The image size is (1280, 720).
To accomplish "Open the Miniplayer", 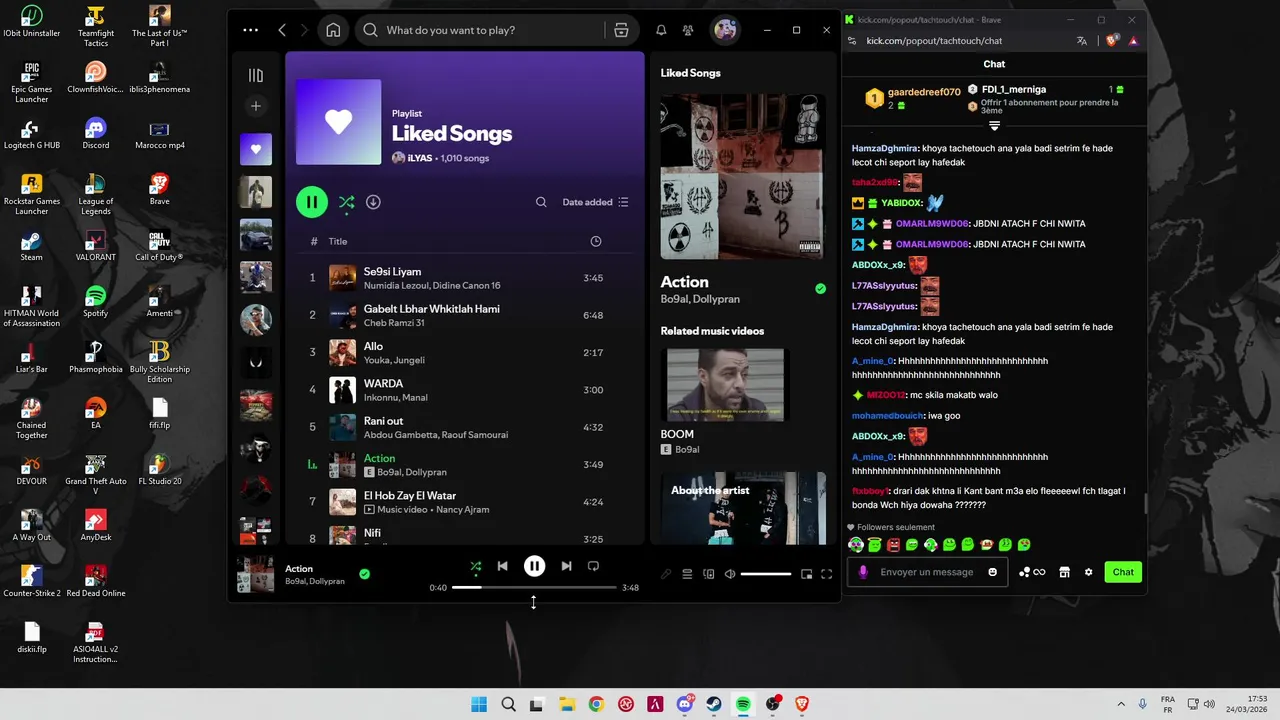I will pos(807,574).
